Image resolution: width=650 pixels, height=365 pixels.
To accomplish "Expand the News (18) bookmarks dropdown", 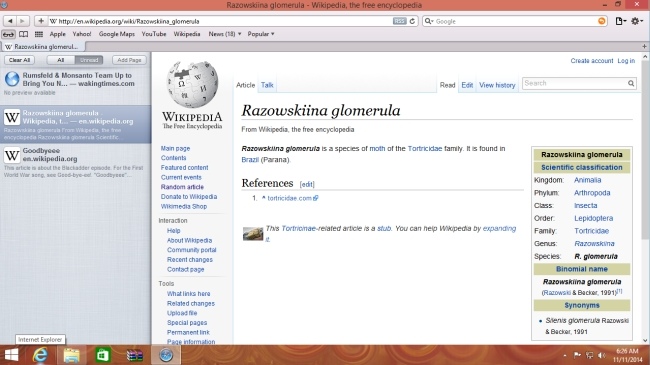I will 225,34.
